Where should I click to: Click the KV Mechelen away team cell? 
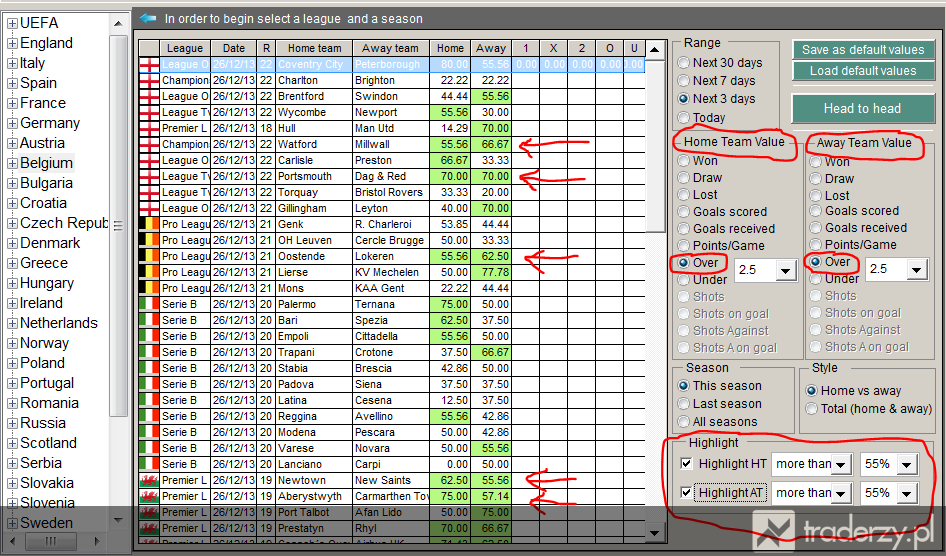pyautogui.click(x=391, y=272)
